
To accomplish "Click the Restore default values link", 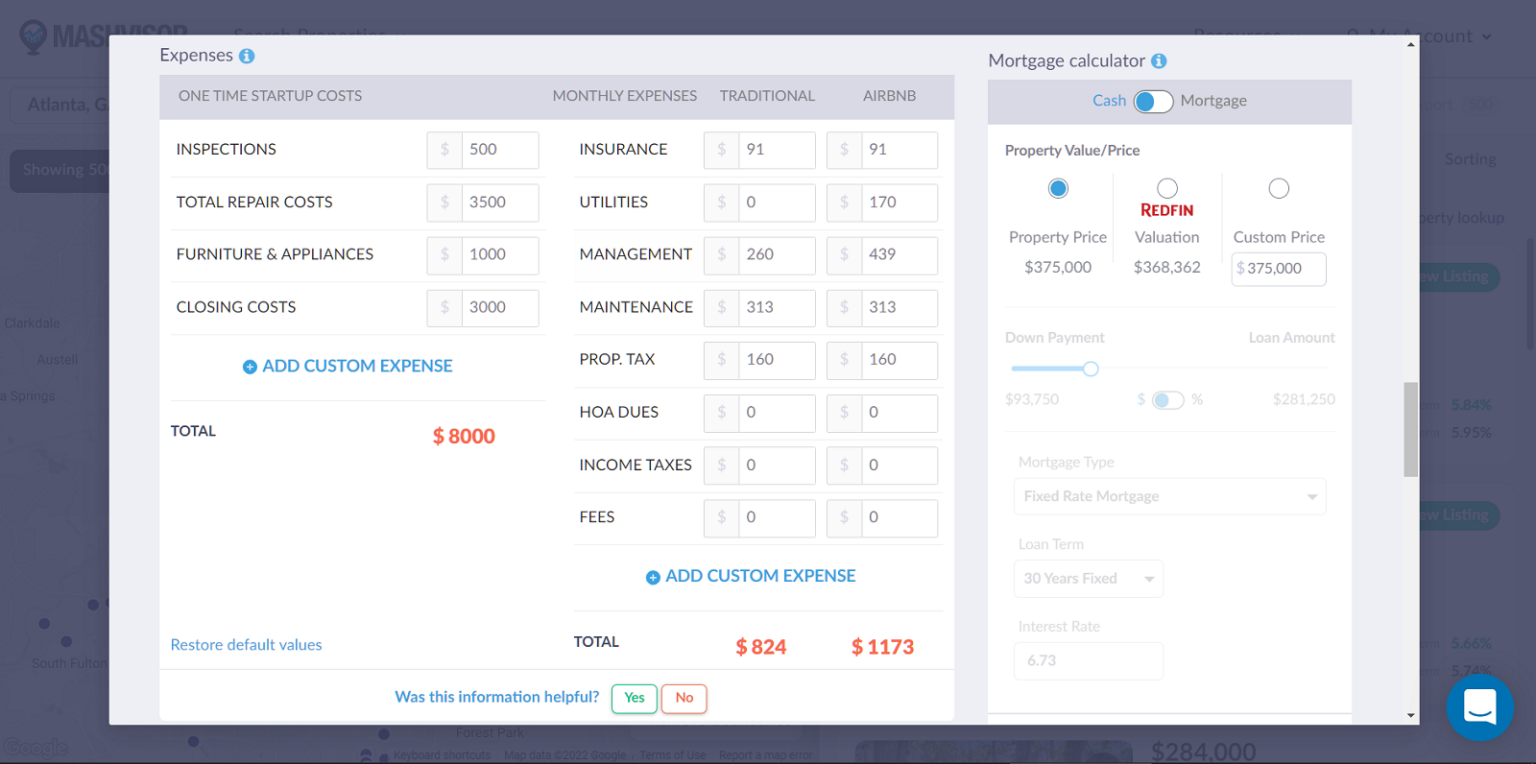I will (x=246, y=645).
